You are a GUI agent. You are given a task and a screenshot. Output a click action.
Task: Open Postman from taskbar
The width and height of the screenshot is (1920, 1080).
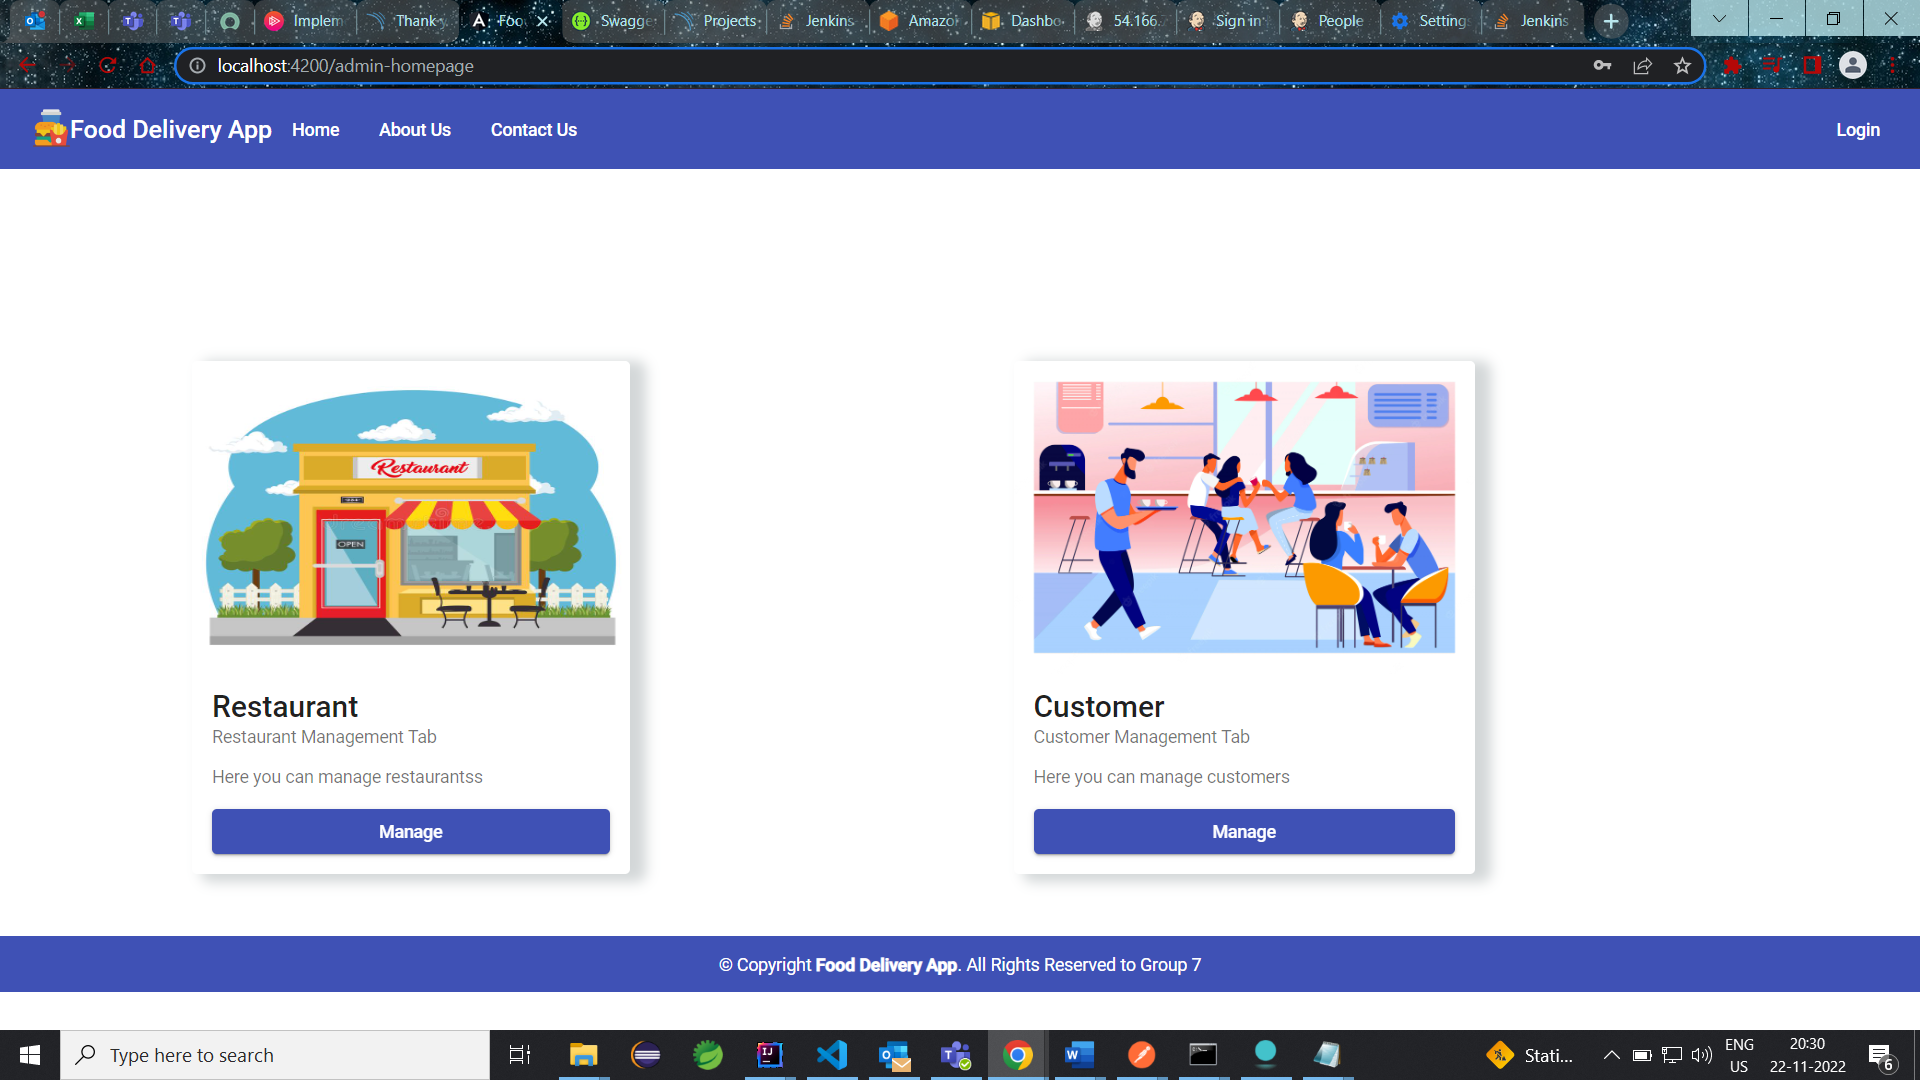1141,1055
